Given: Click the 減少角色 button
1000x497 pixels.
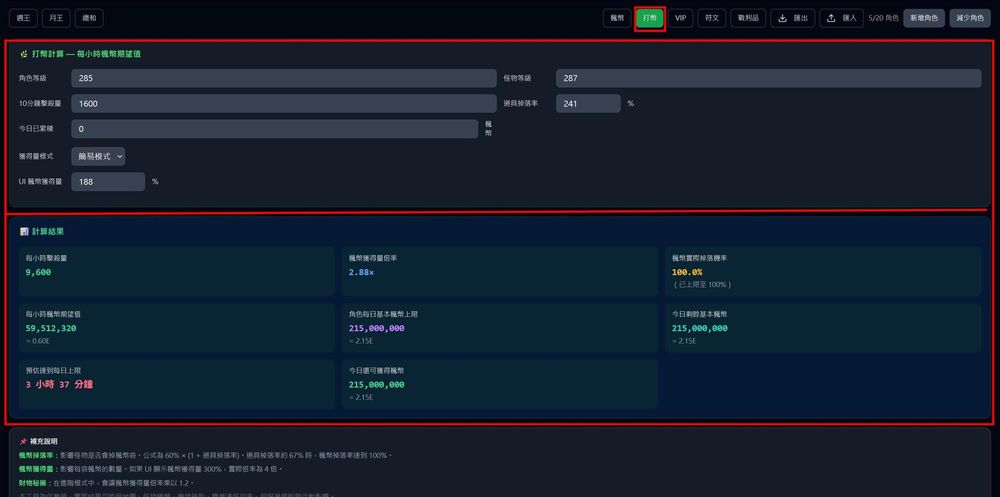Looking at the screenshot, I should pyautogui.click(x=970, y=19).
